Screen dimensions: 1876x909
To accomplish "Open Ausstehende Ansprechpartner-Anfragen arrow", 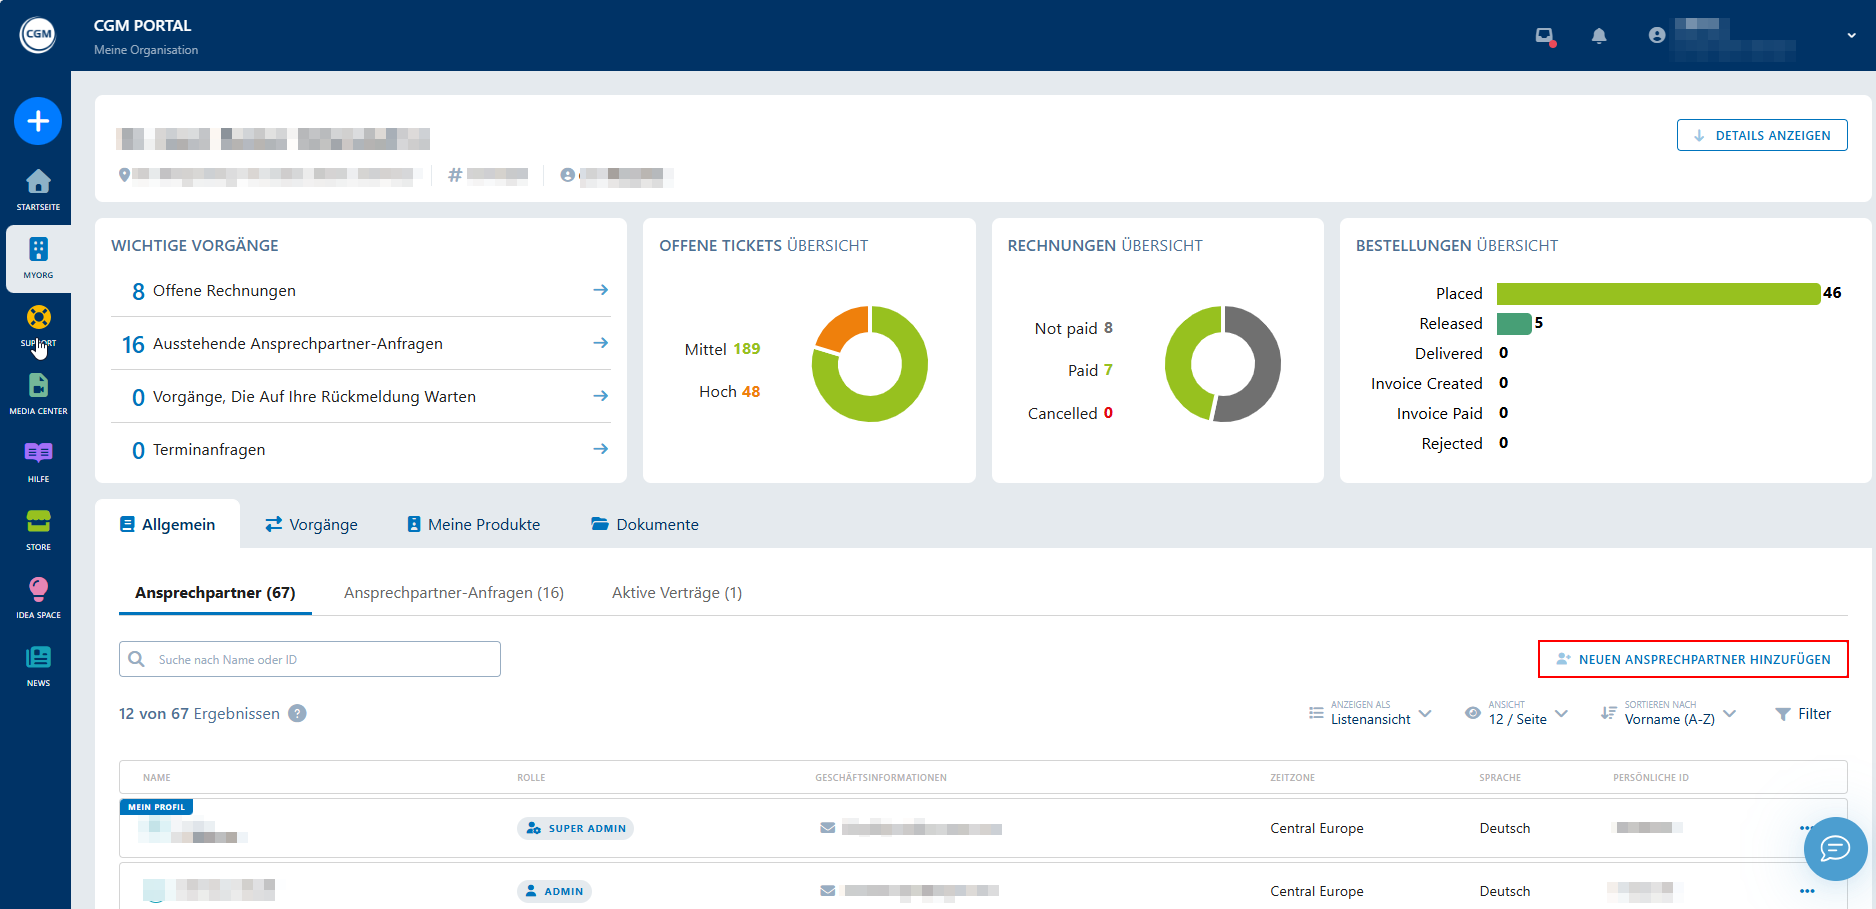I will pos(600,343).
